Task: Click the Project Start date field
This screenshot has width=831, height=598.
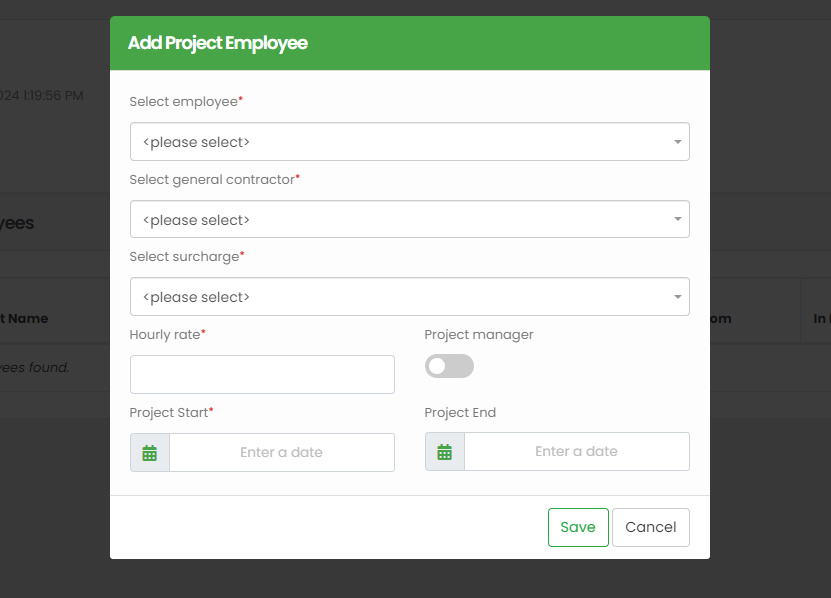Action: tap(281, 453)
